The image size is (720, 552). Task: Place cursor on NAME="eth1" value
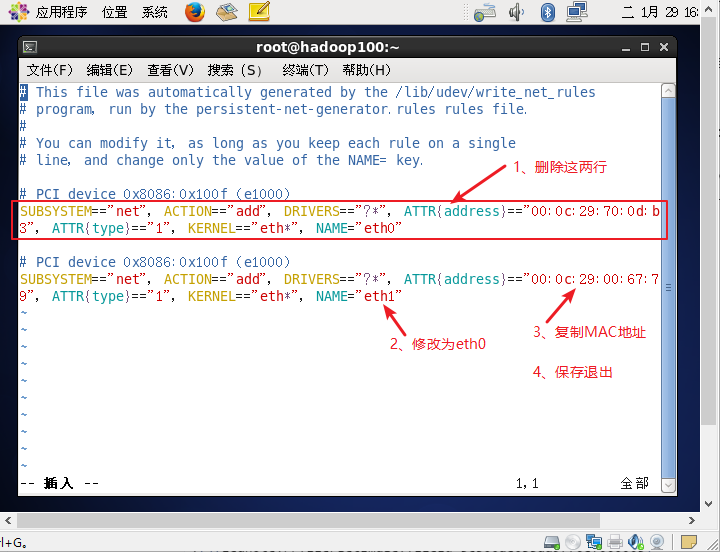(x=382, y=296)
